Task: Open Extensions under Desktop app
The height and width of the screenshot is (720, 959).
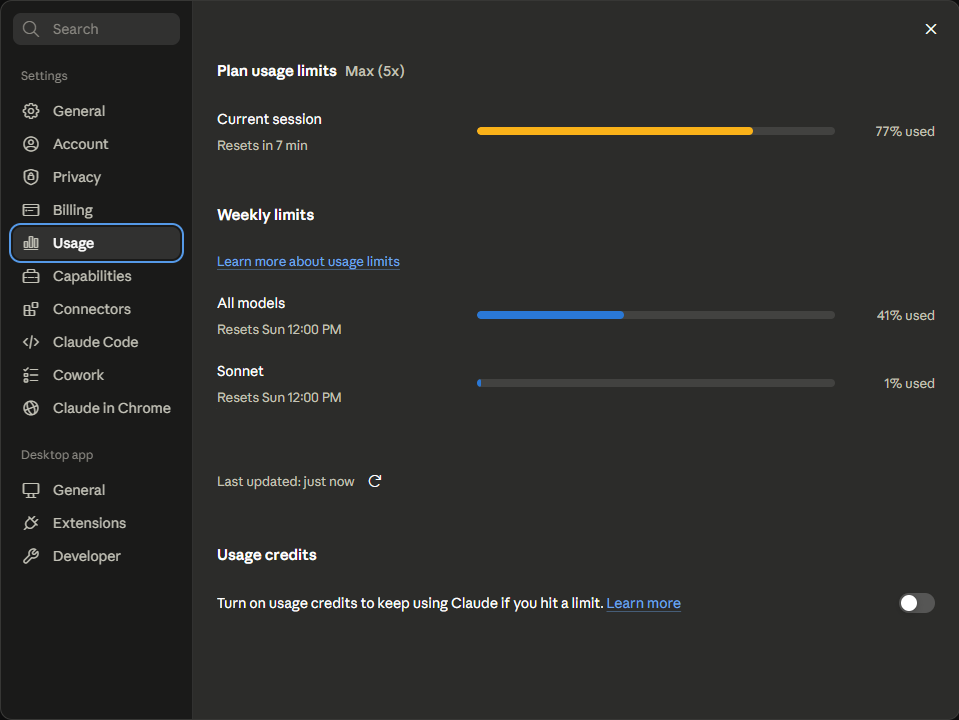Action: (89, 523)
